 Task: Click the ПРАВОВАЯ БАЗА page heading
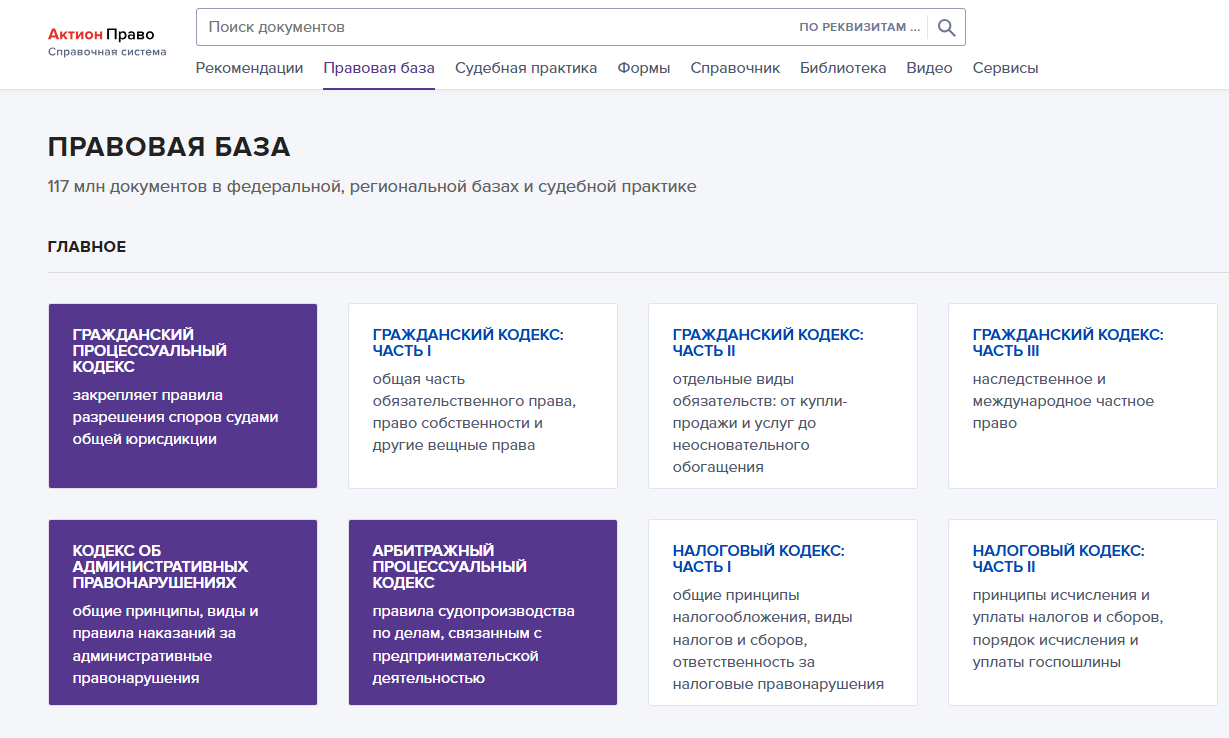click(x=169, y=148)
